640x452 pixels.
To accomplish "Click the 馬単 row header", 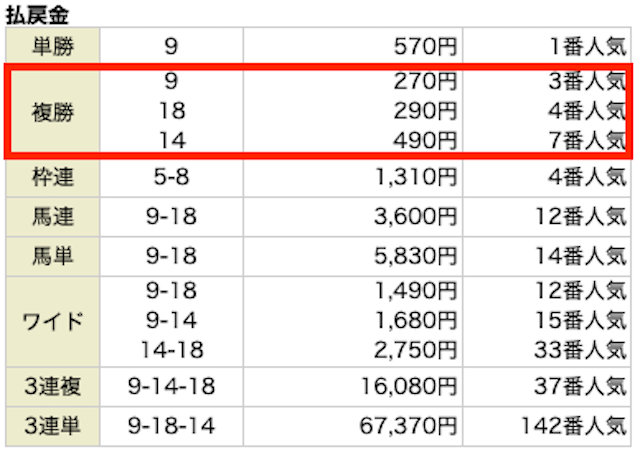I will pyautogui.click(x=53, y=256).
